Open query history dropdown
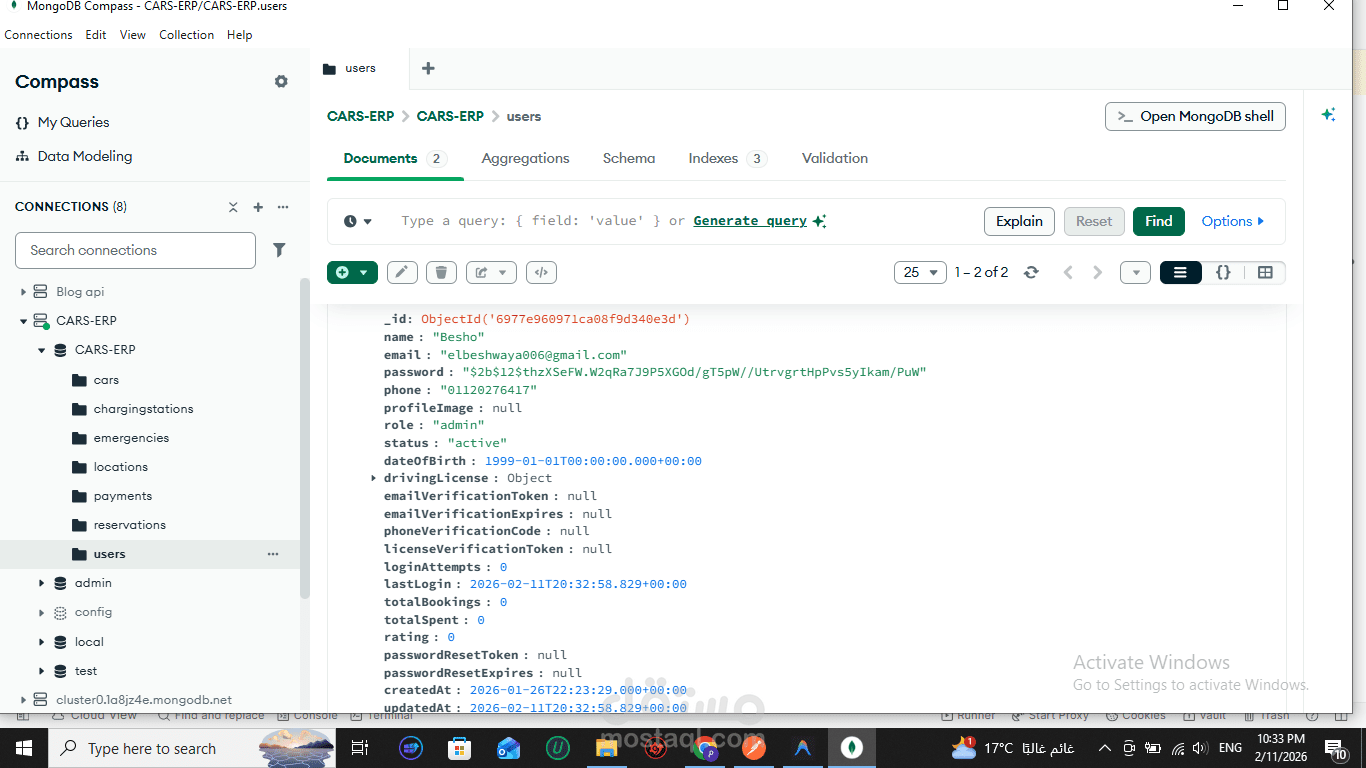 [358, 221]
